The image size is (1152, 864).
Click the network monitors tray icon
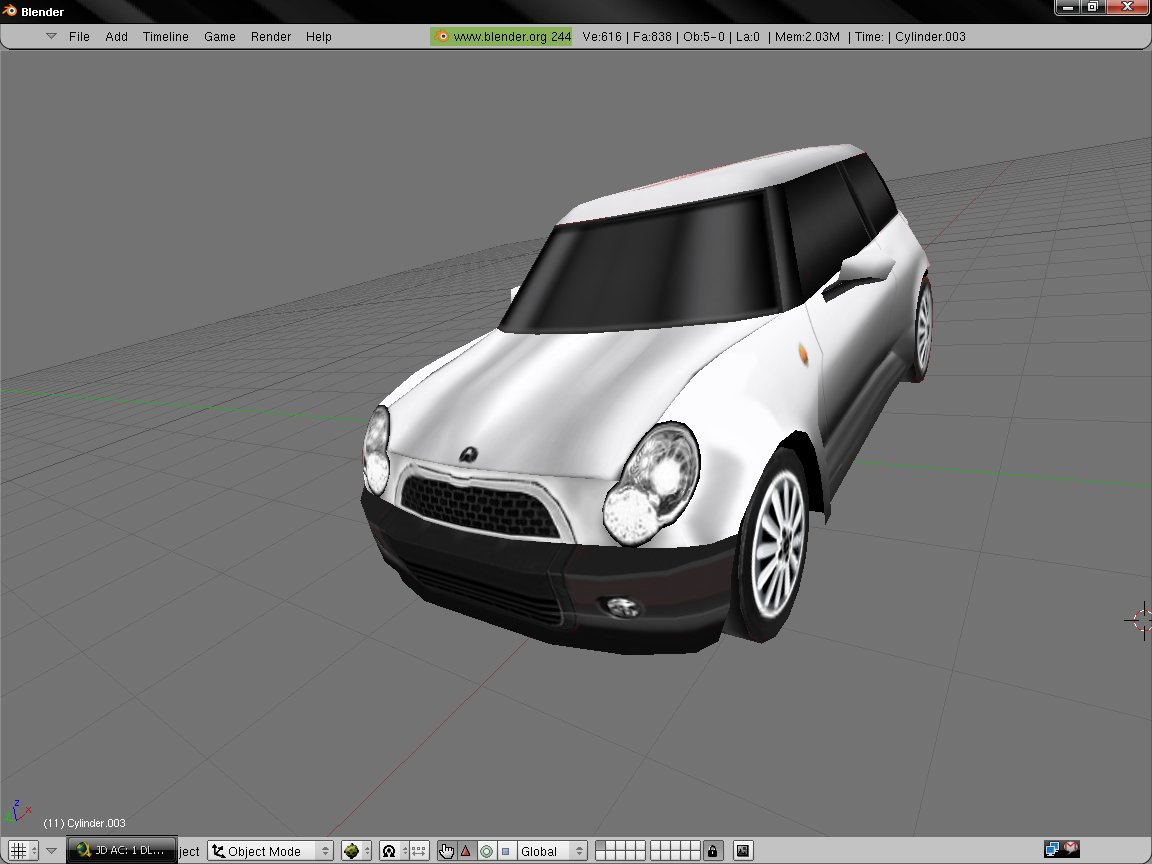click(x=1053, y=849)
